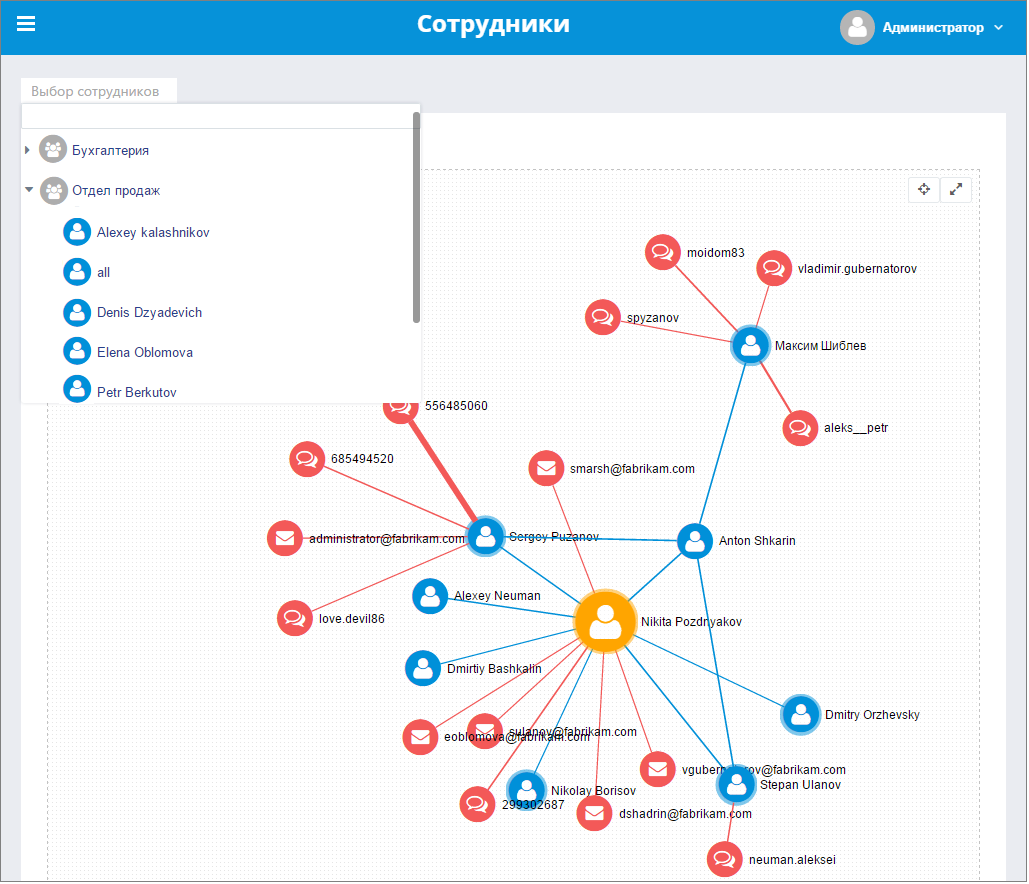Open the hamburger navigation menu

point(26,24)
